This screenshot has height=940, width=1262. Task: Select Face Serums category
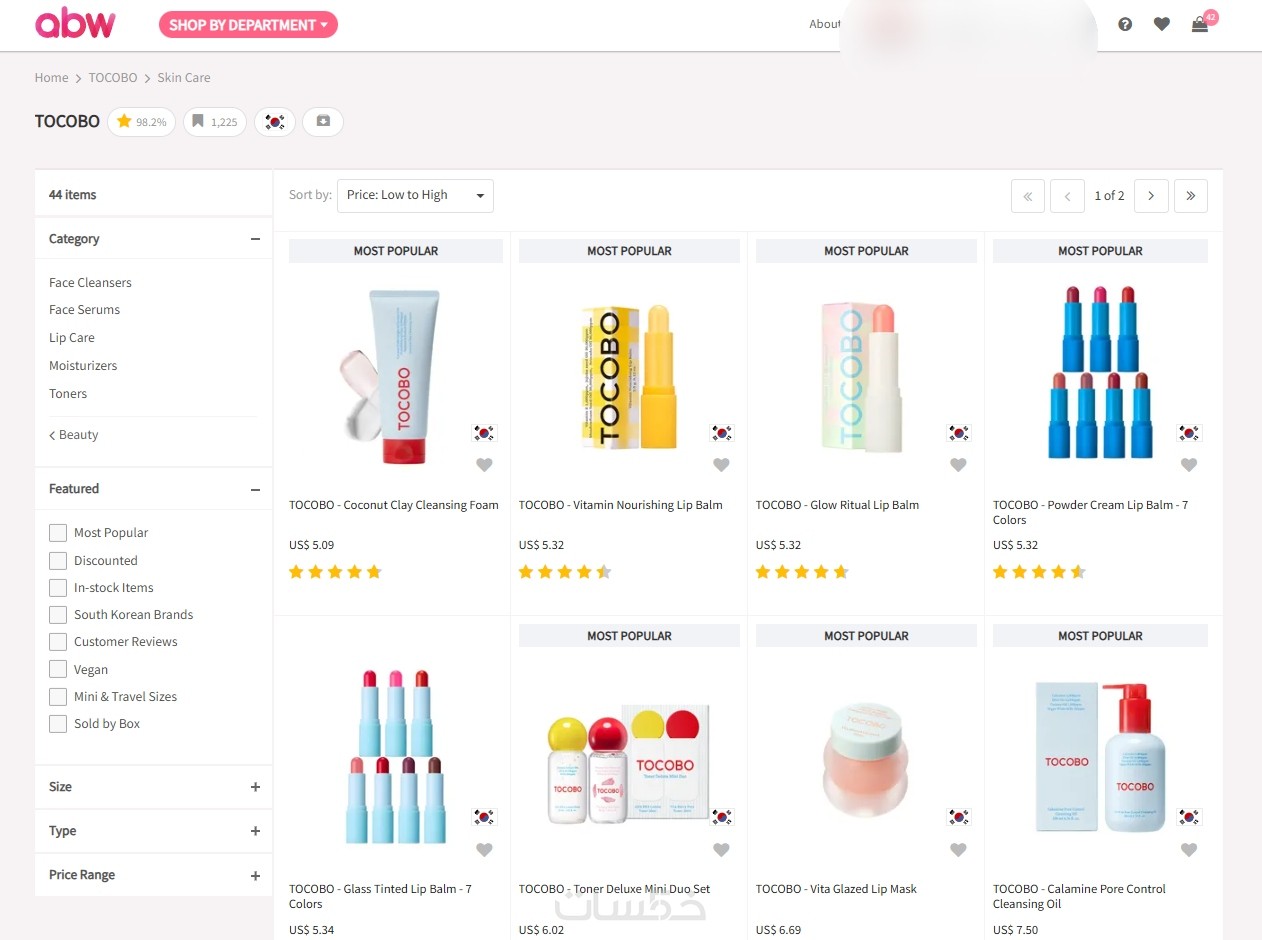tap(84, 310)
